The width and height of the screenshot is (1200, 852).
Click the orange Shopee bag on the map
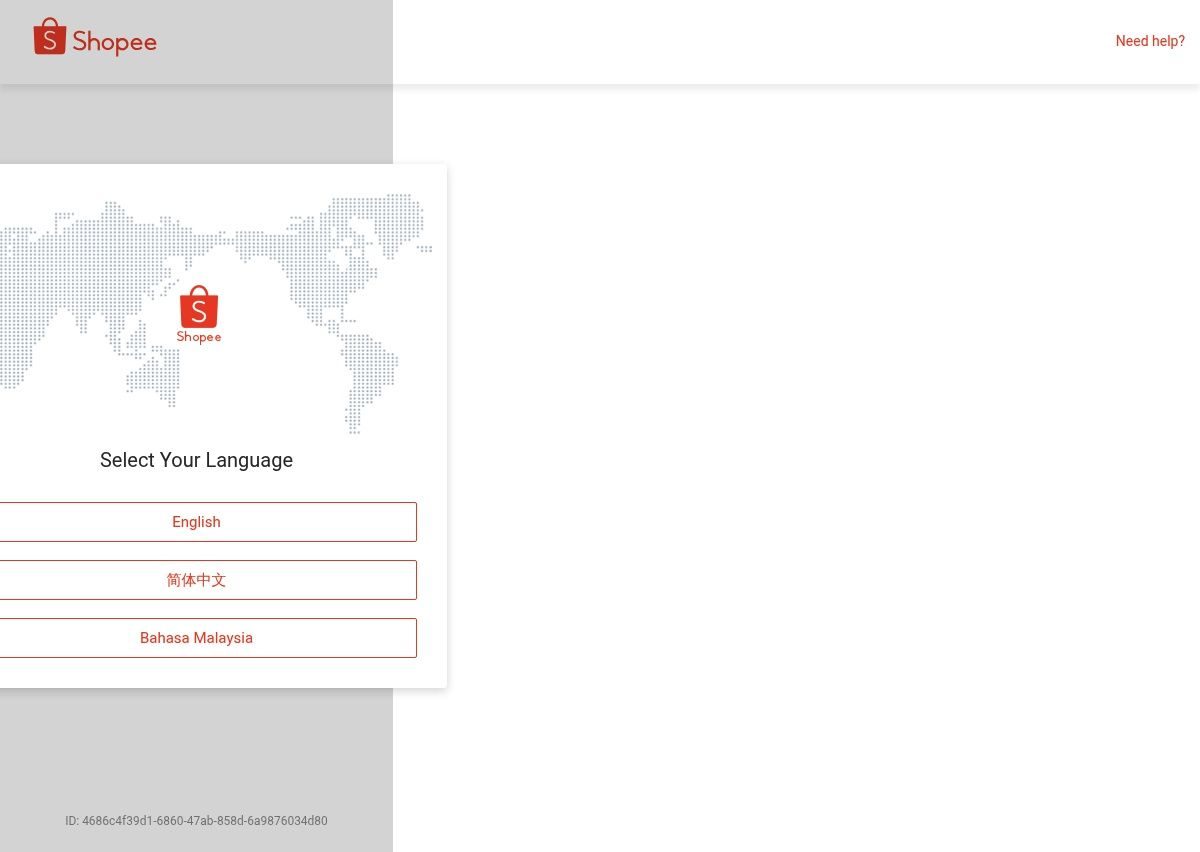[199, 307]
